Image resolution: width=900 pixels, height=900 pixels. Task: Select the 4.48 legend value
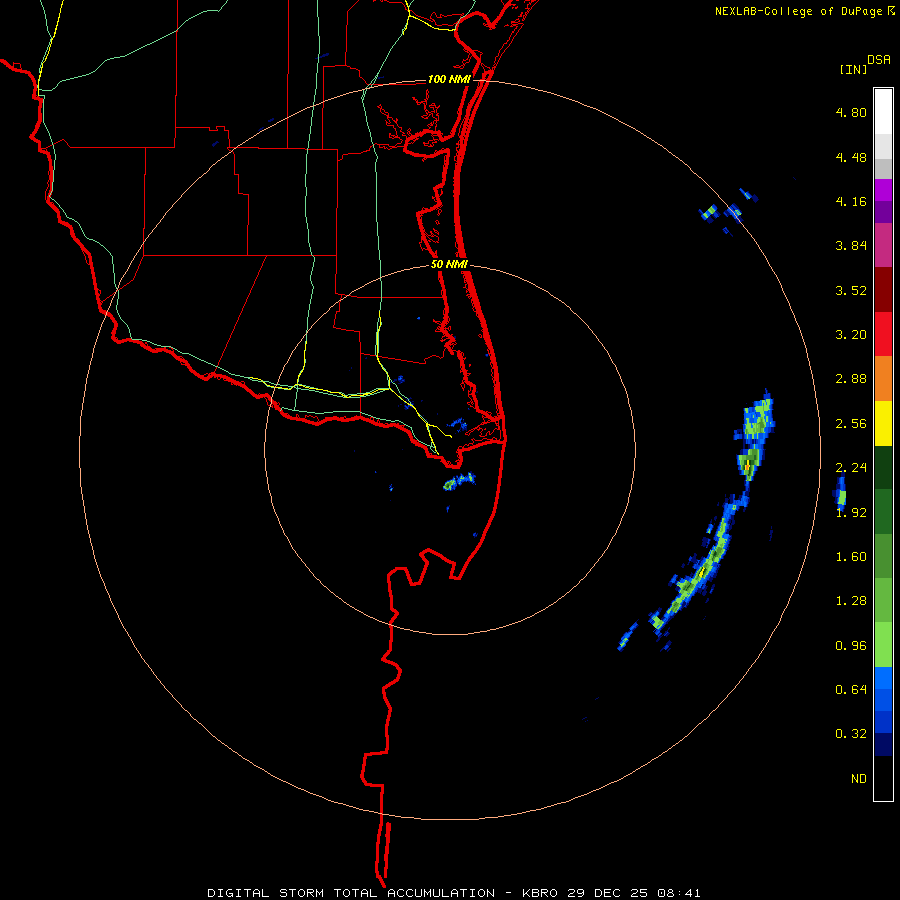pos(851,157)
